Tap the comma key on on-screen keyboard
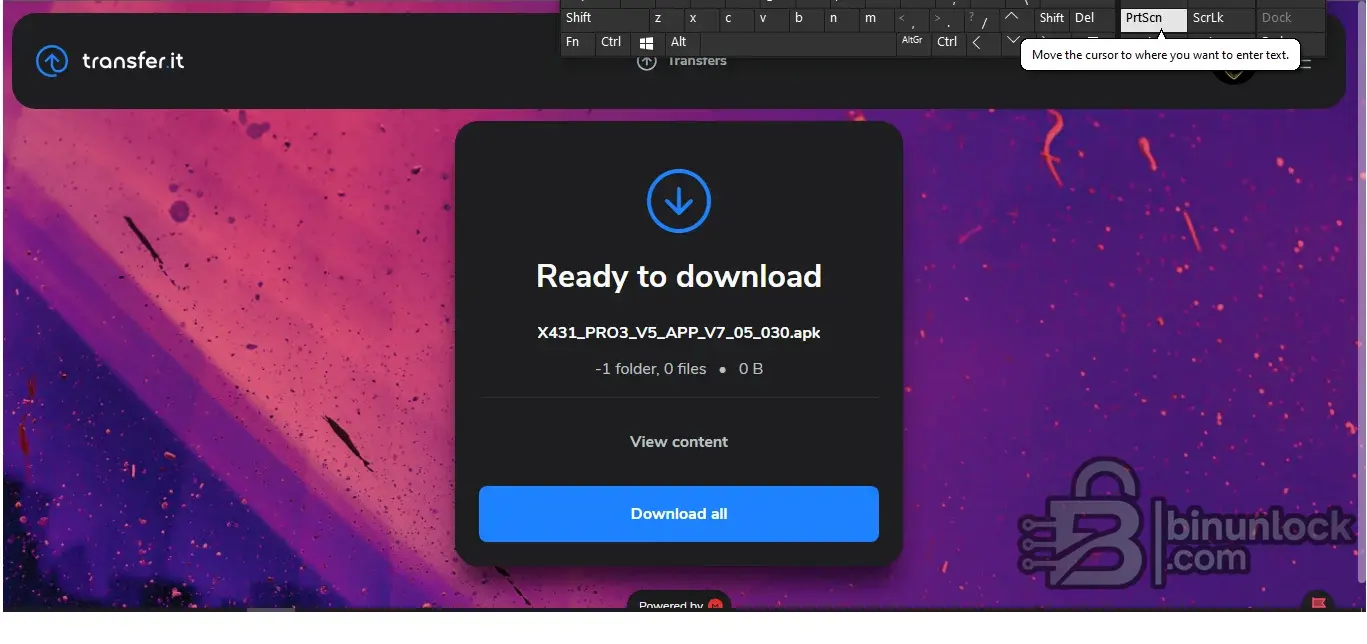 click(911, 19)
